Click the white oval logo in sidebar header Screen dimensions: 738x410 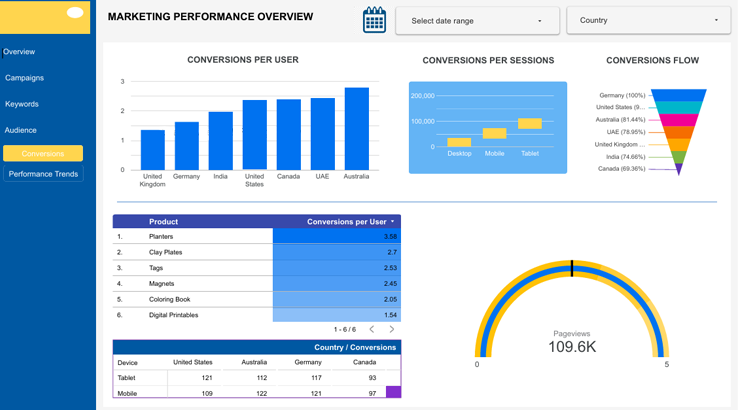point(75,13)
